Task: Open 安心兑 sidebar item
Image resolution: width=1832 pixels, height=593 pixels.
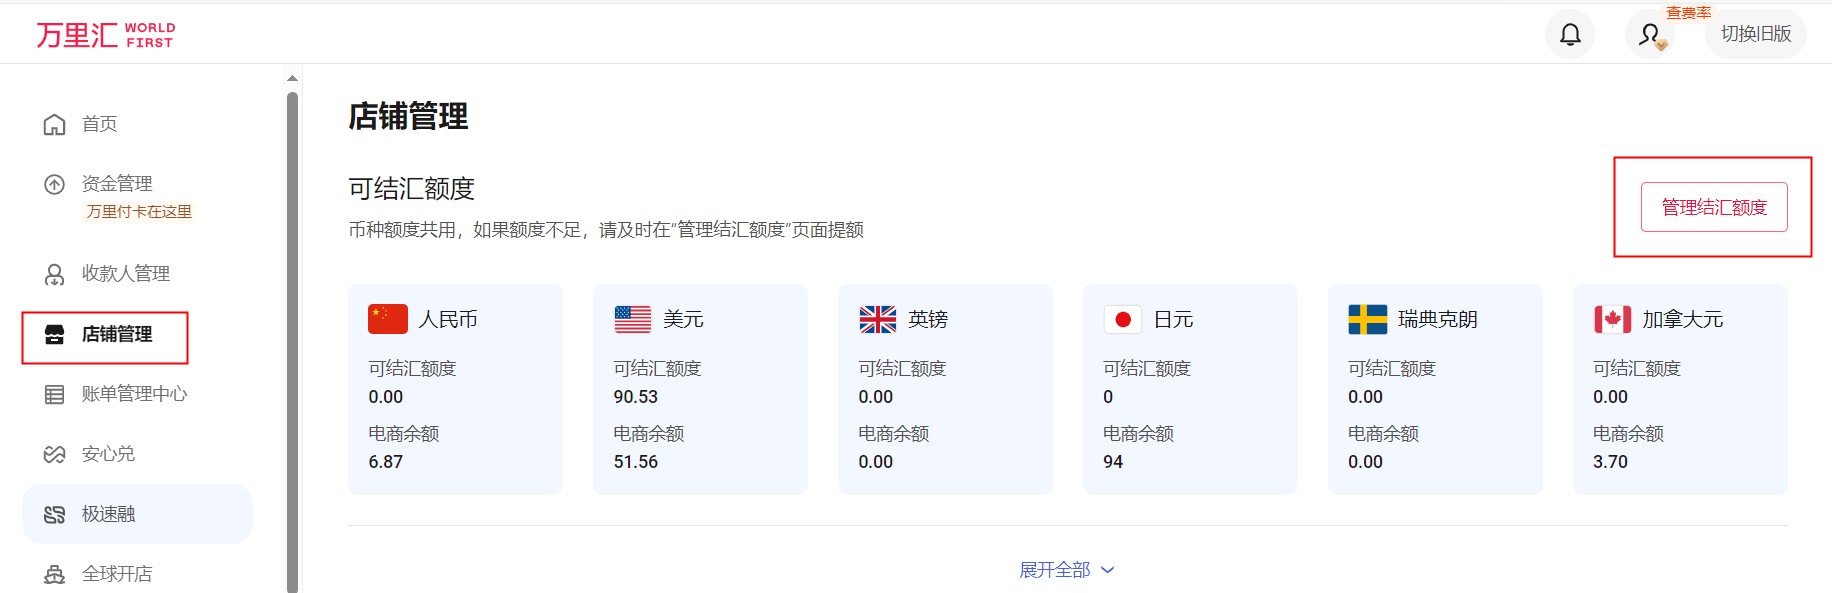Action: pos(108,454)
